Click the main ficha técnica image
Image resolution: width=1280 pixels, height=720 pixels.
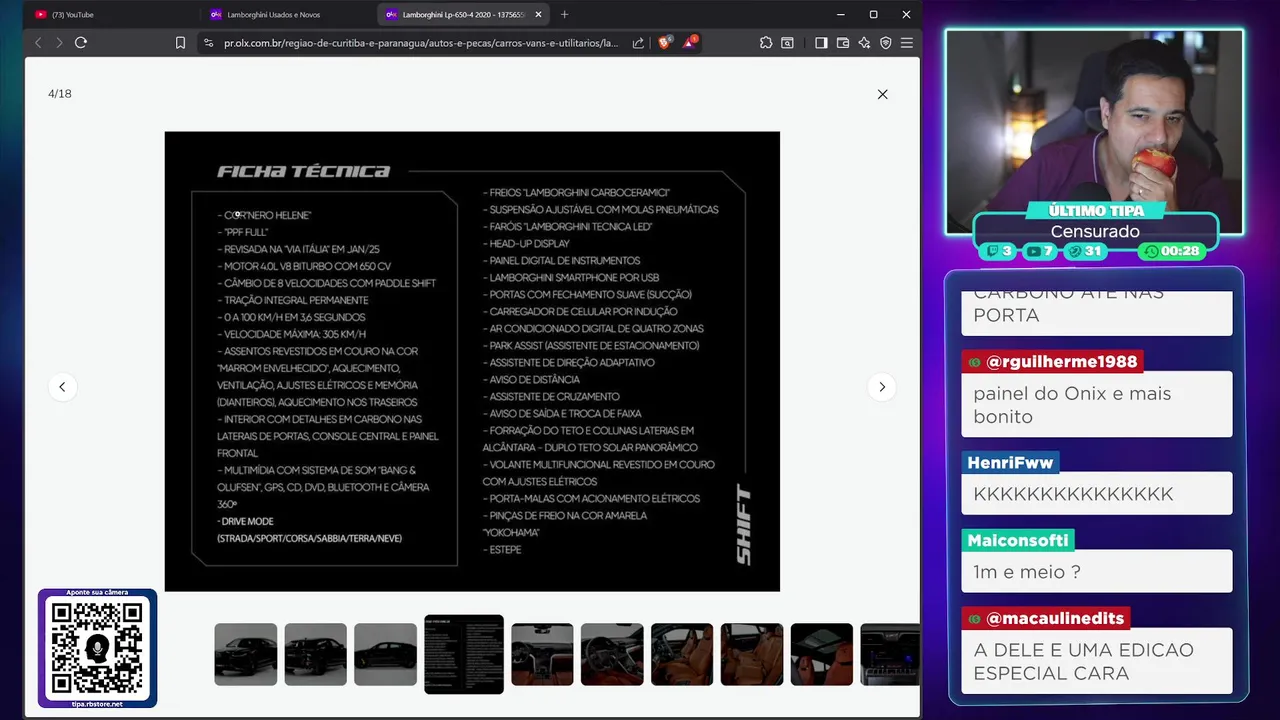pyautogui.click(x=472, y=361)
